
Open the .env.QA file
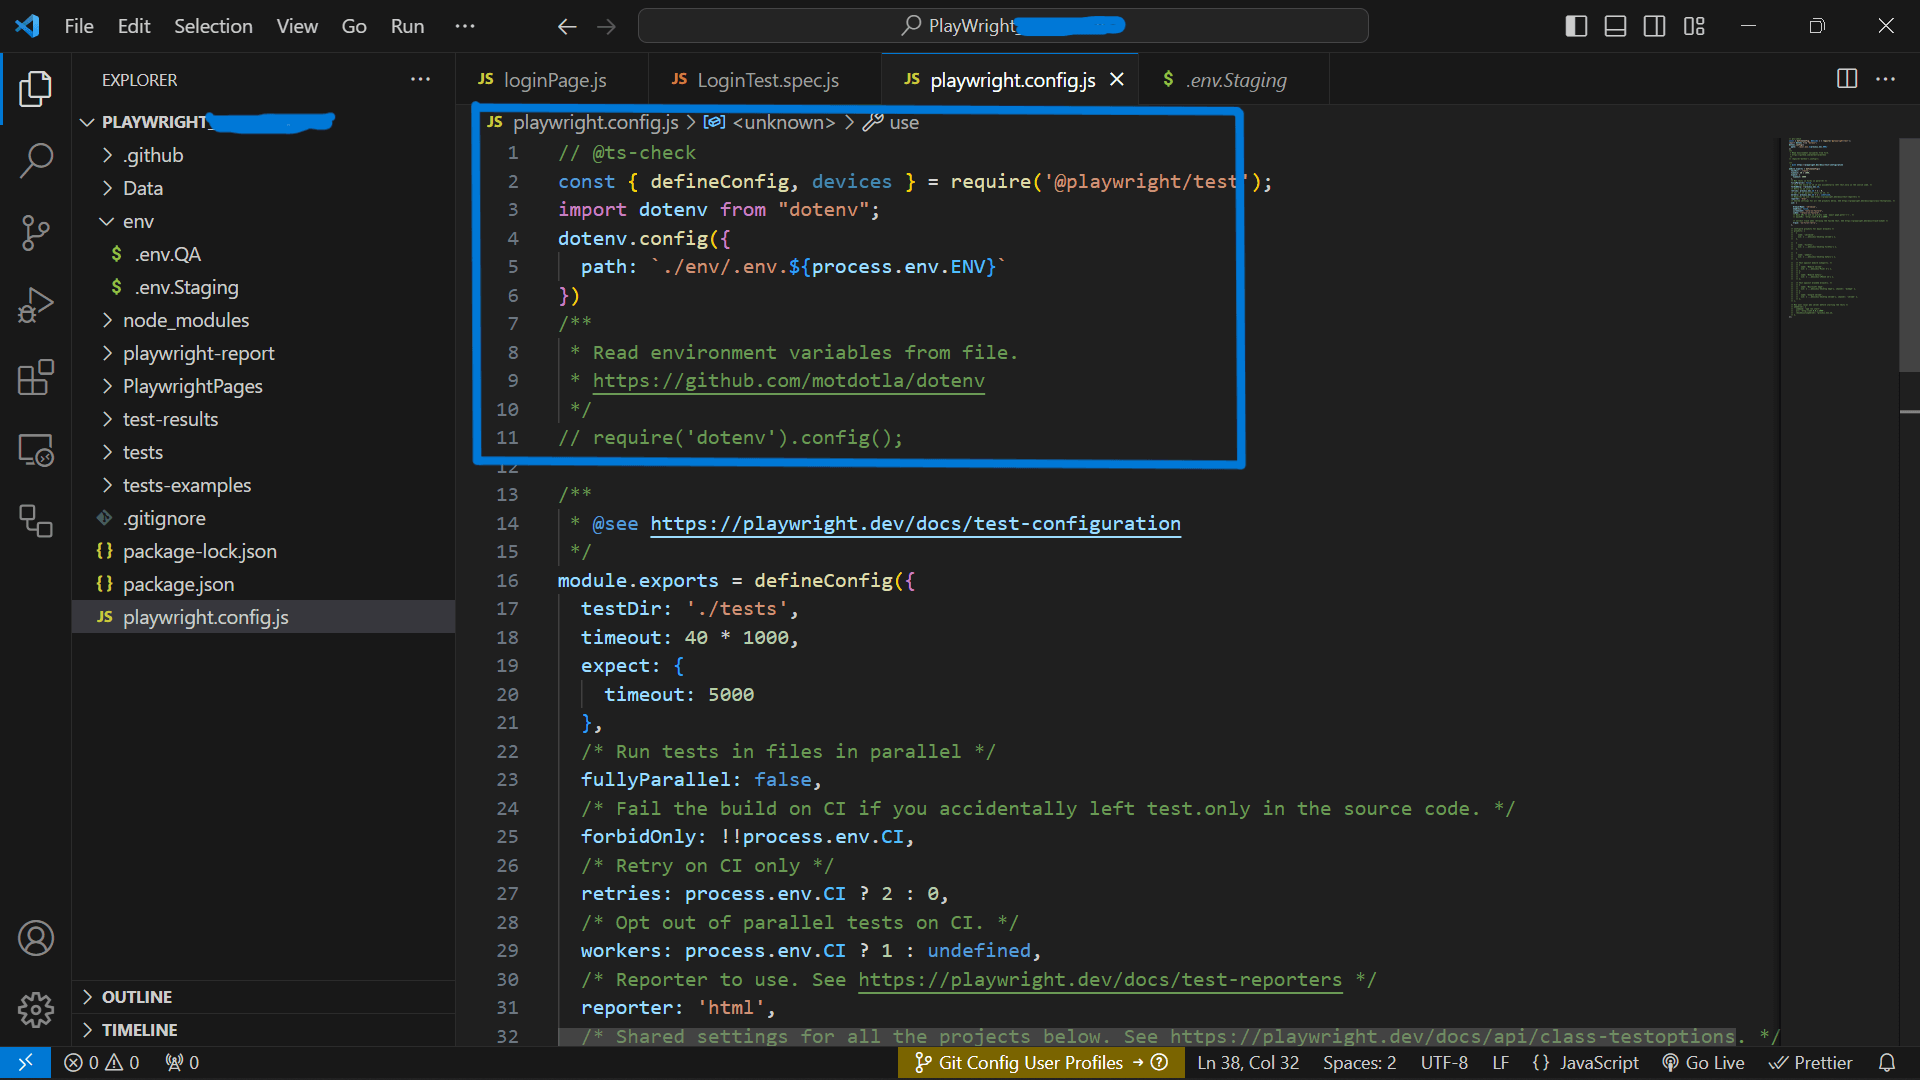click(x=263, y=254)
